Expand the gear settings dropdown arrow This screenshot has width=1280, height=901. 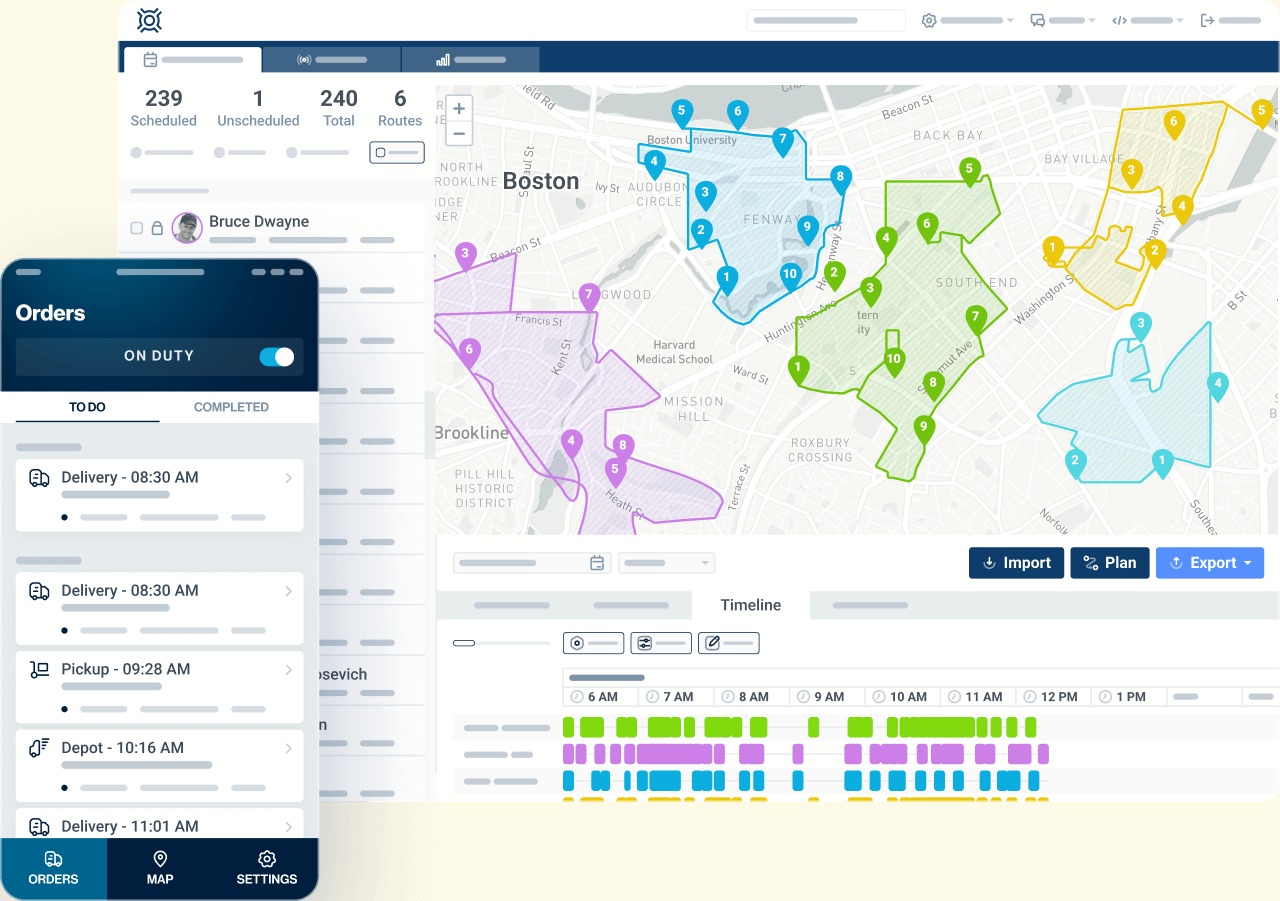(x=1010, y=21)
